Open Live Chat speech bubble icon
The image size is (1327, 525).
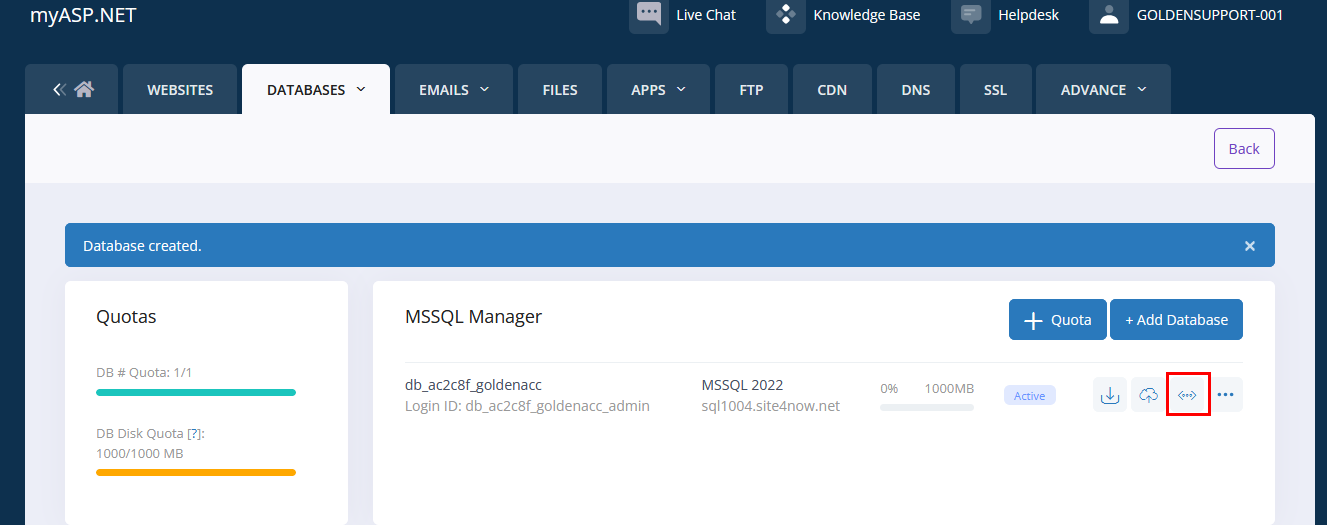tap(649, 15)
